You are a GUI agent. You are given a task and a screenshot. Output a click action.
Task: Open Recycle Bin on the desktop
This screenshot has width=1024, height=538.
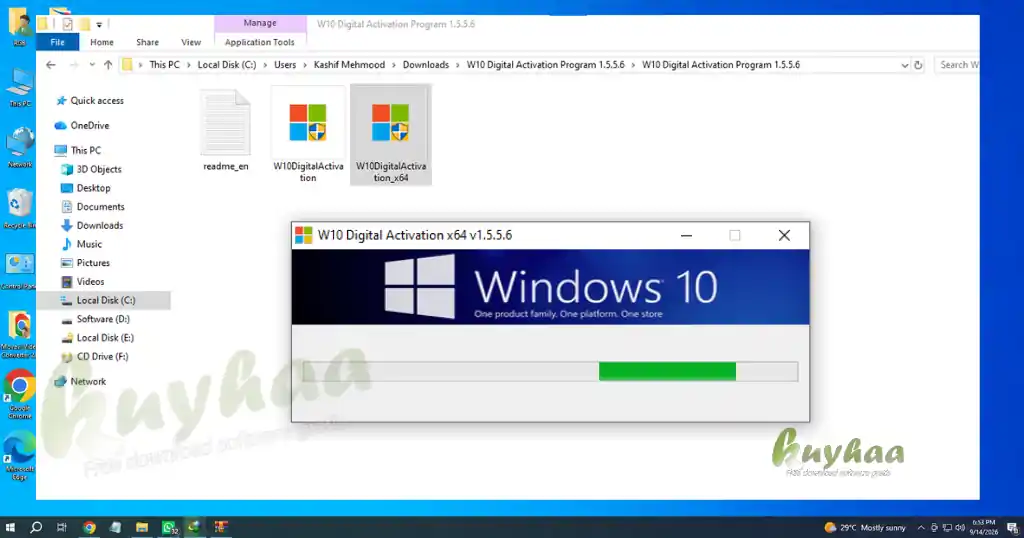[20, 209]
